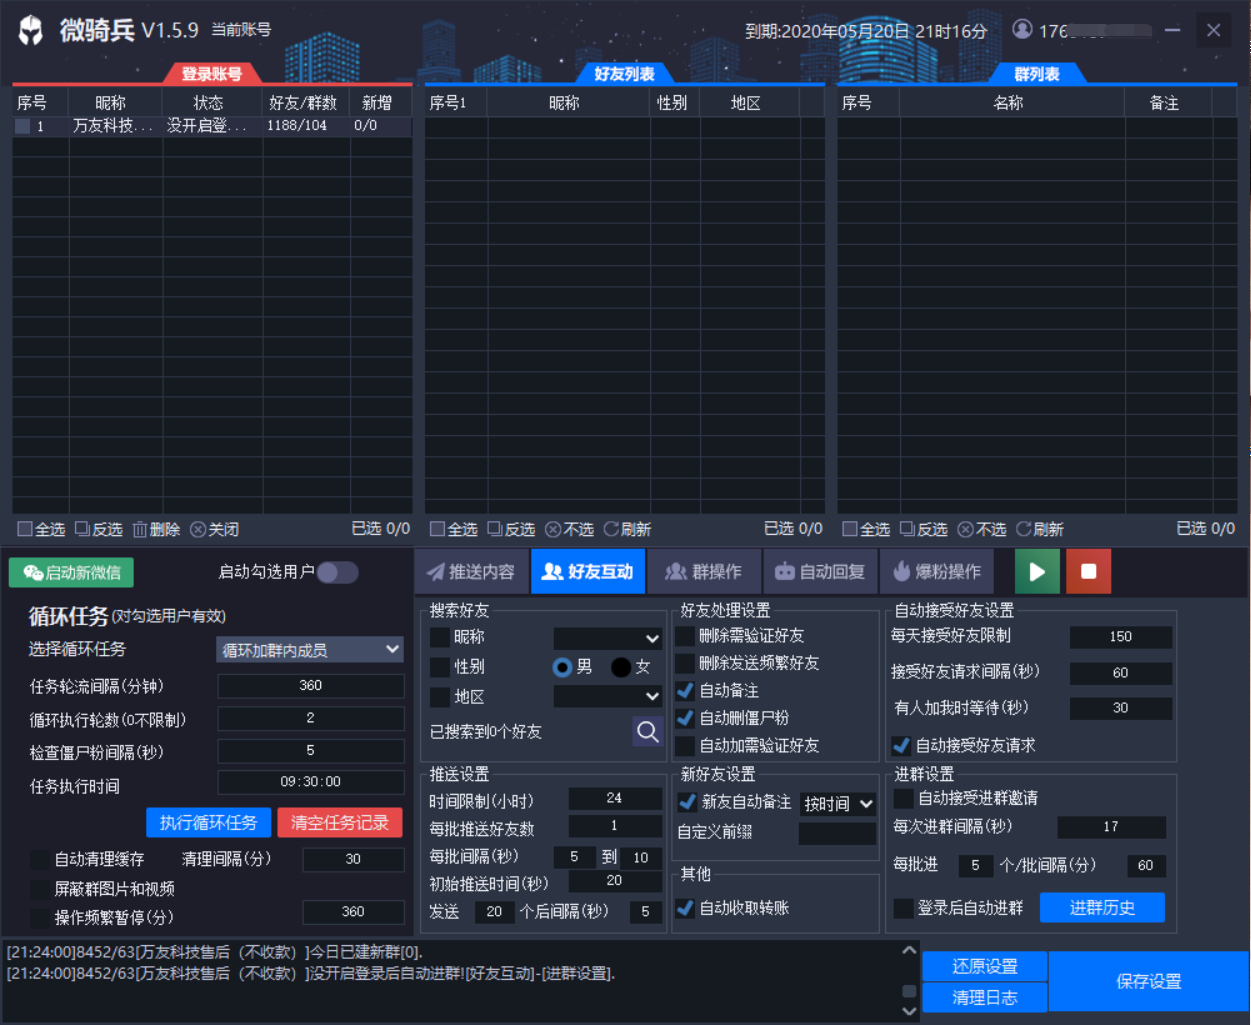Click 全选 under the group list
The image size is (1251, 1025).
point(866,529)
